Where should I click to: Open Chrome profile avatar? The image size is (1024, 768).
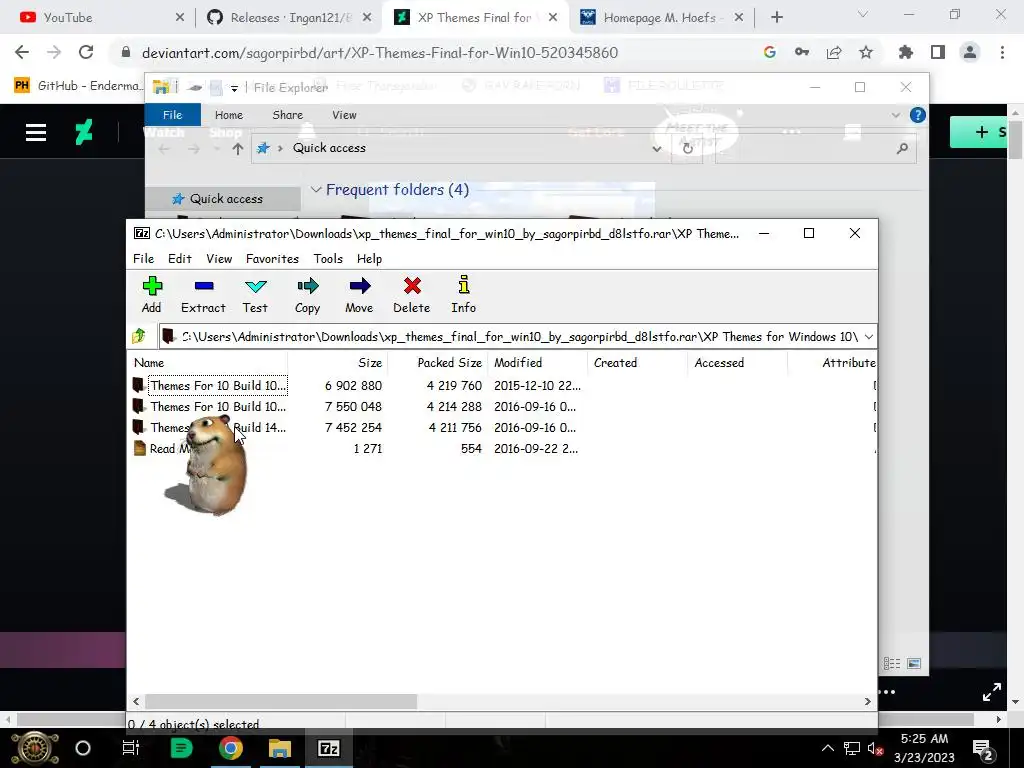(970, 52)
